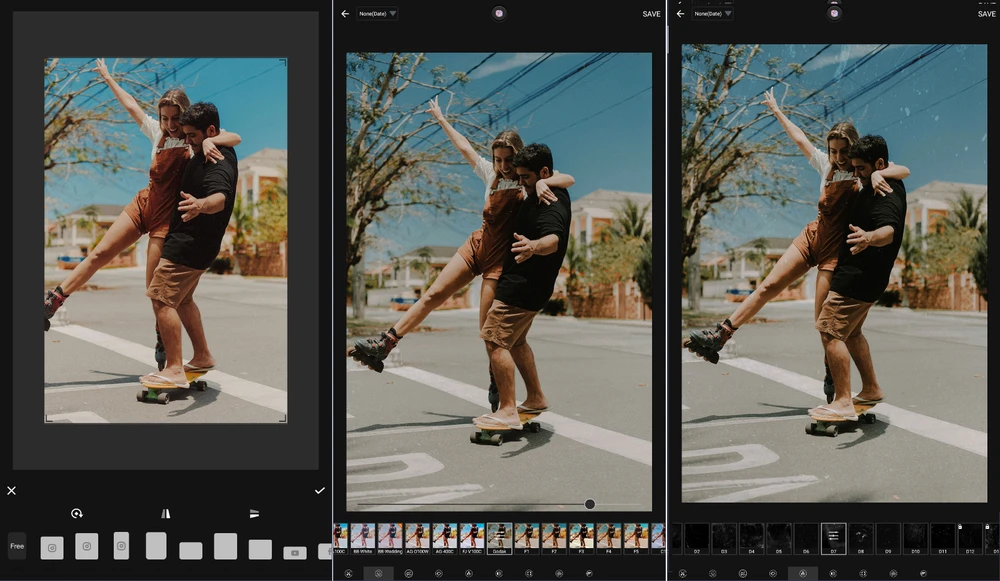Expand the None(Date) dropdown in right panel
Viewport: 1000px width, 581px height.
coord(713,14)
